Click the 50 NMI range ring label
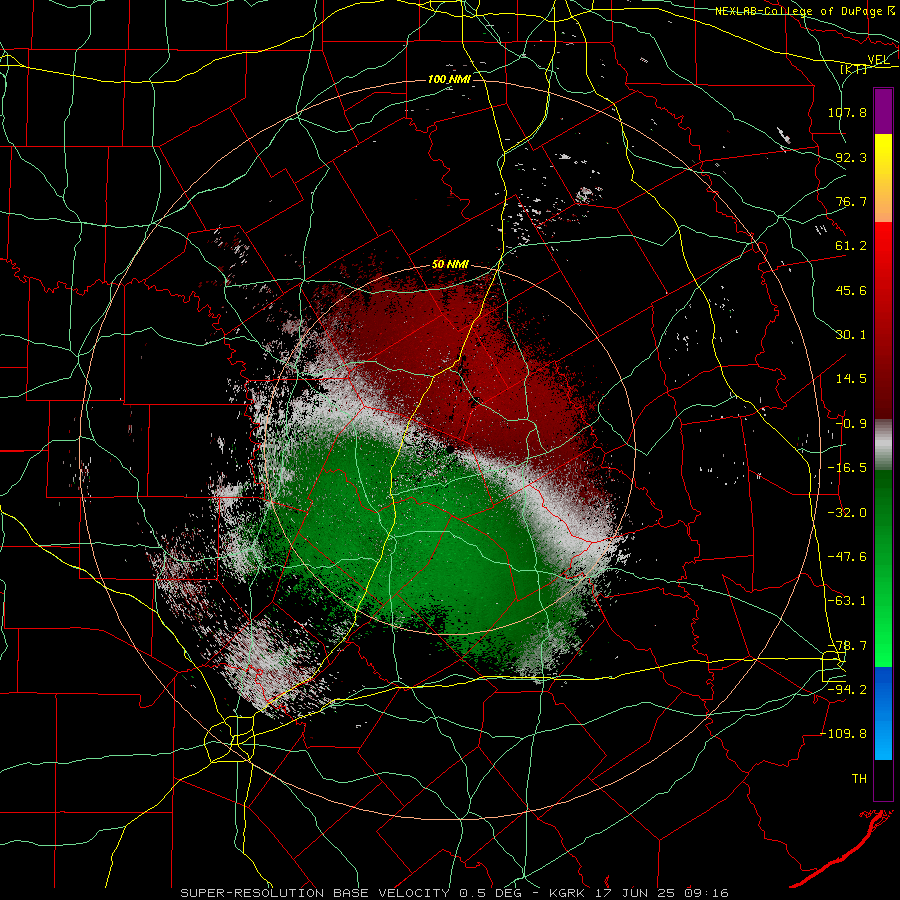The height and width of the screenshot is (900, 900). 450,265
